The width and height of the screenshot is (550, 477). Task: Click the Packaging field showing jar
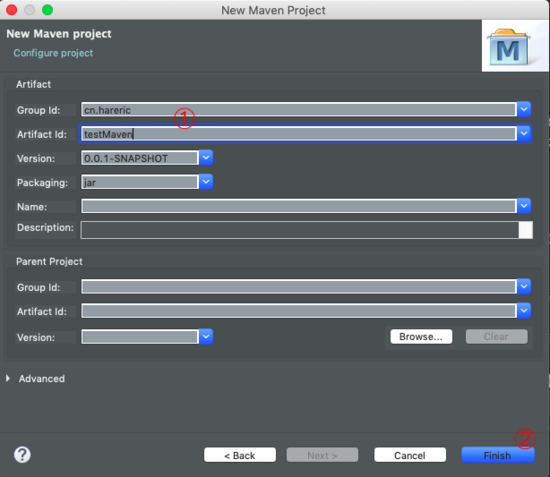coord(140,182)
